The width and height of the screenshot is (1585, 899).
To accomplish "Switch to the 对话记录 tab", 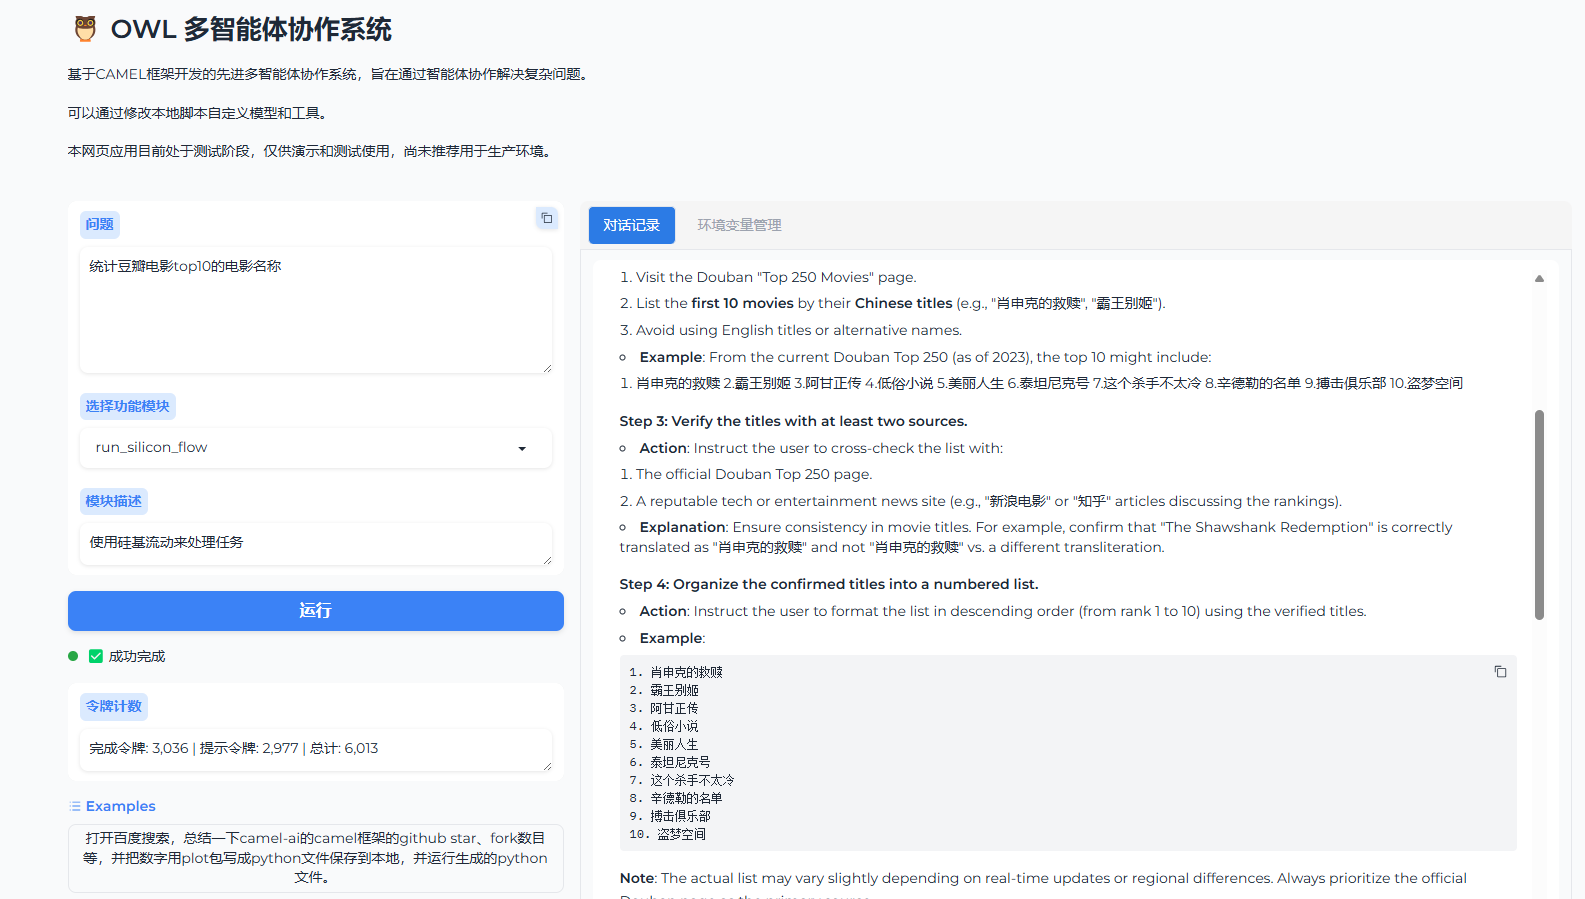I will tap(631, 225).
